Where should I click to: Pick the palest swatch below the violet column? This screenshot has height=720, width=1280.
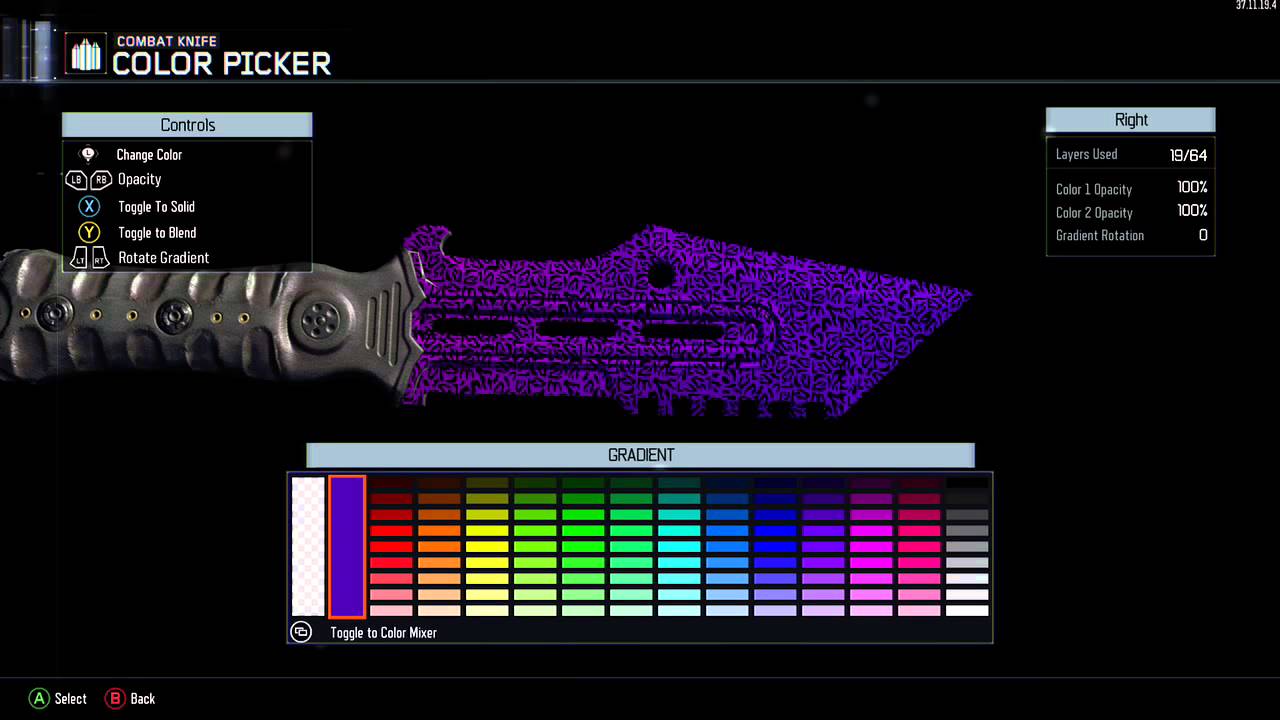[823, 610]
